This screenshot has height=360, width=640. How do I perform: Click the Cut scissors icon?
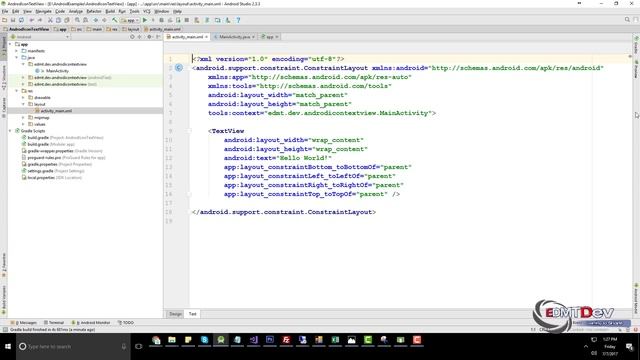tap(50, 20)
